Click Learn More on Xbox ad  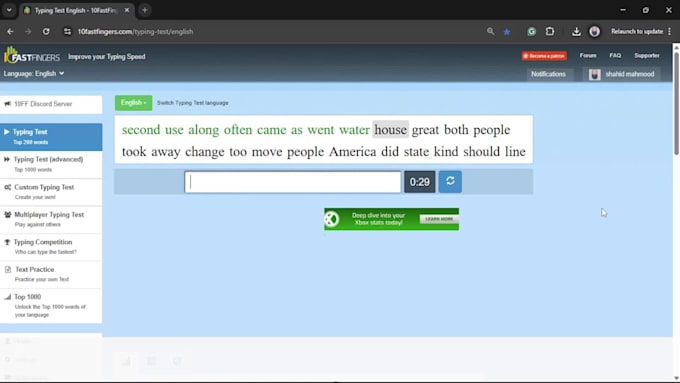pyautogui.click(x=439, y=219)
